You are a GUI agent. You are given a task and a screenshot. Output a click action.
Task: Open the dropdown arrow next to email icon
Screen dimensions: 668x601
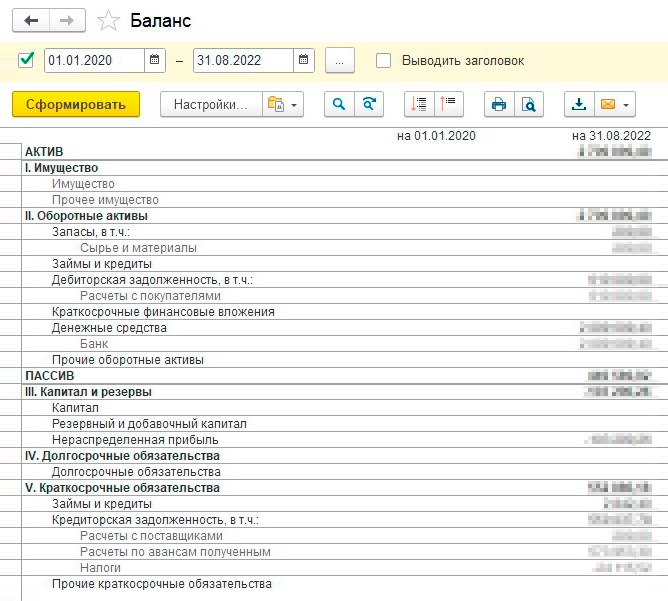pos(626,105)
